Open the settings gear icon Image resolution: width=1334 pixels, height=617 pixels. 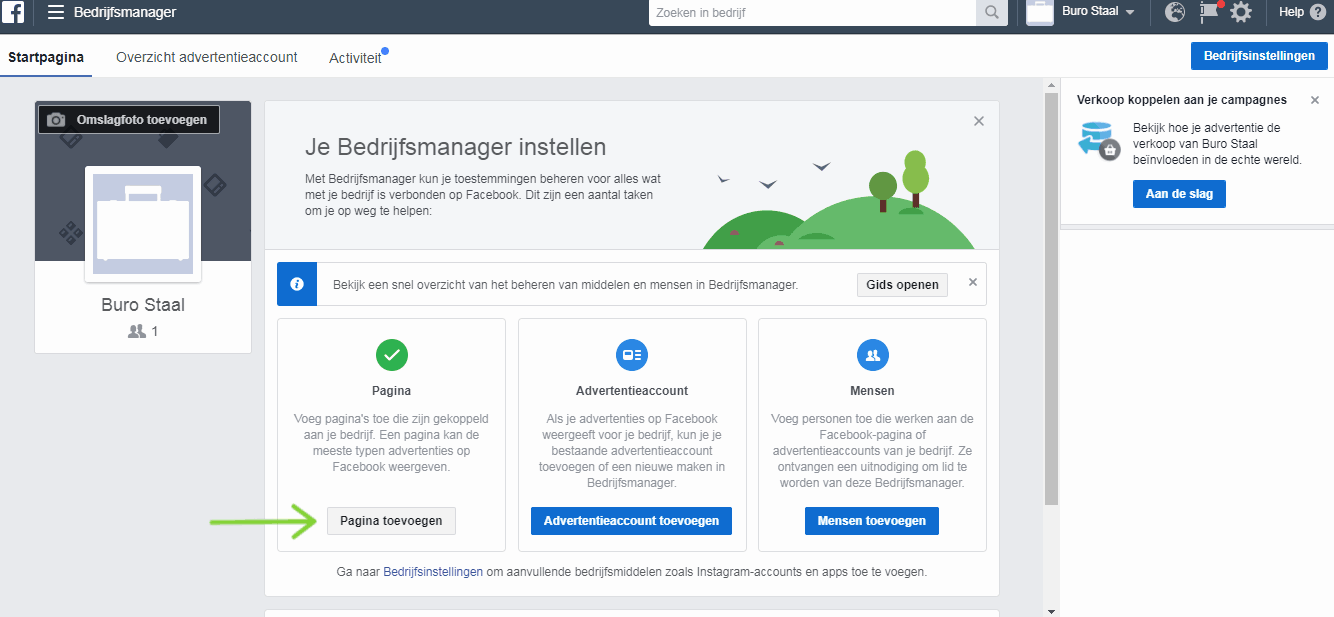(1241, 12)
